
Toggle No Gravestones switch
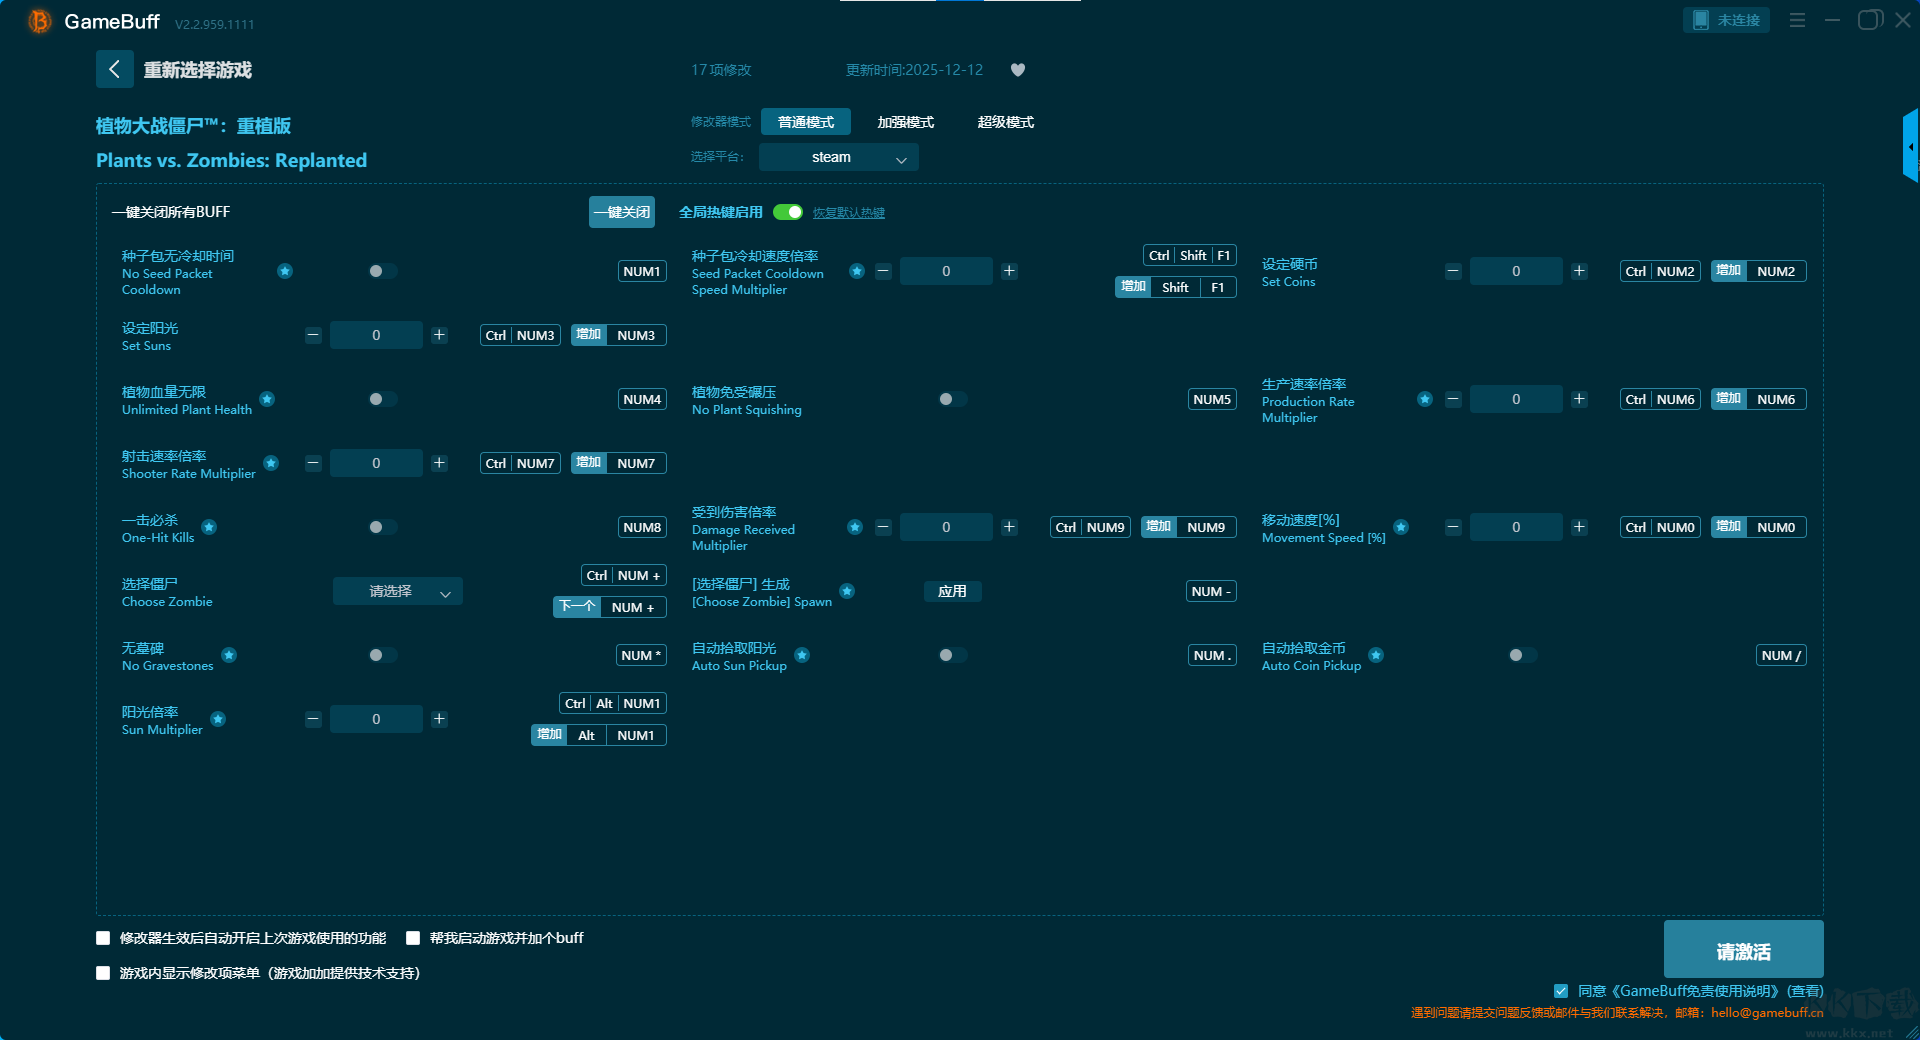[382, 655]
